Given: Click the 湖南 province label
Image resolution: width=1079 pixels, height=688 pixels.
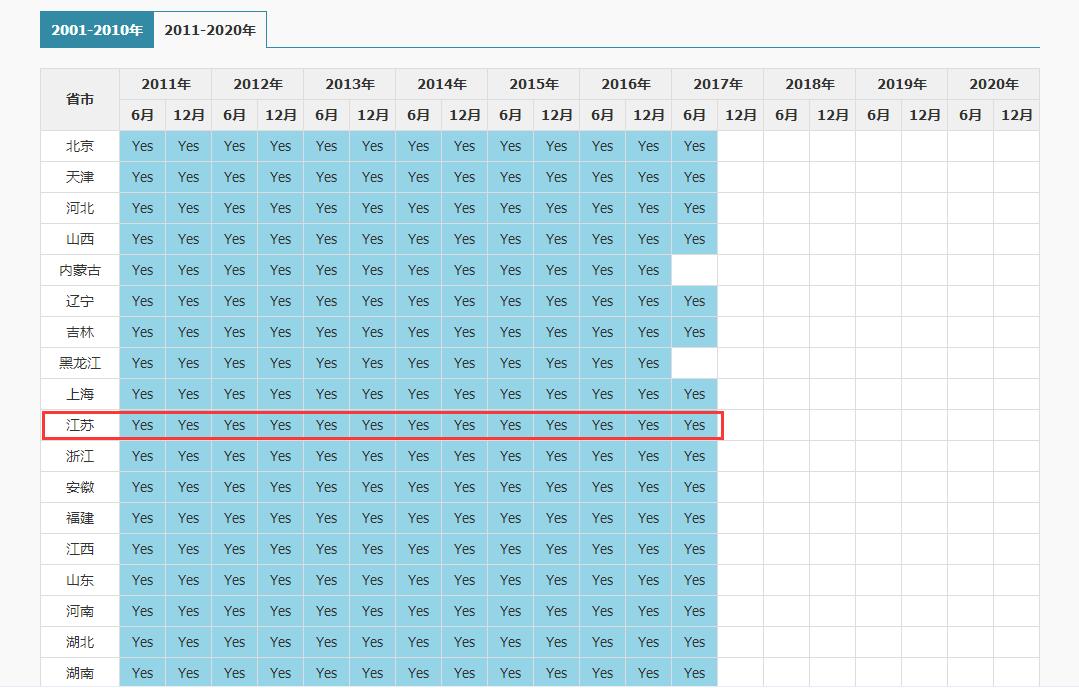Looking at the screenshot, I should click(80, 673).
